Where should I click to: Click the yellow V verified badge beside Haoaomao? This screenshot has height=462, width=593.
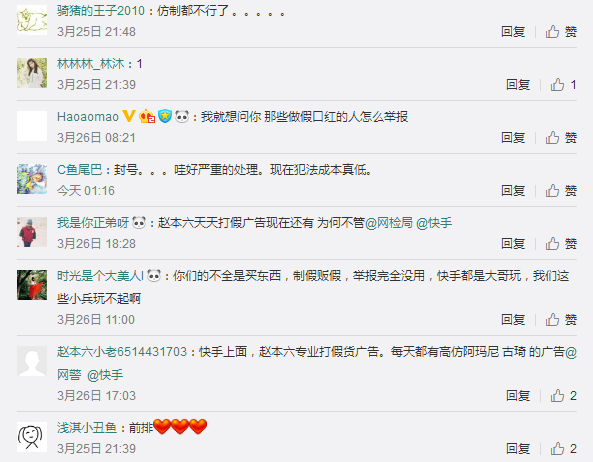coord(129,116)
